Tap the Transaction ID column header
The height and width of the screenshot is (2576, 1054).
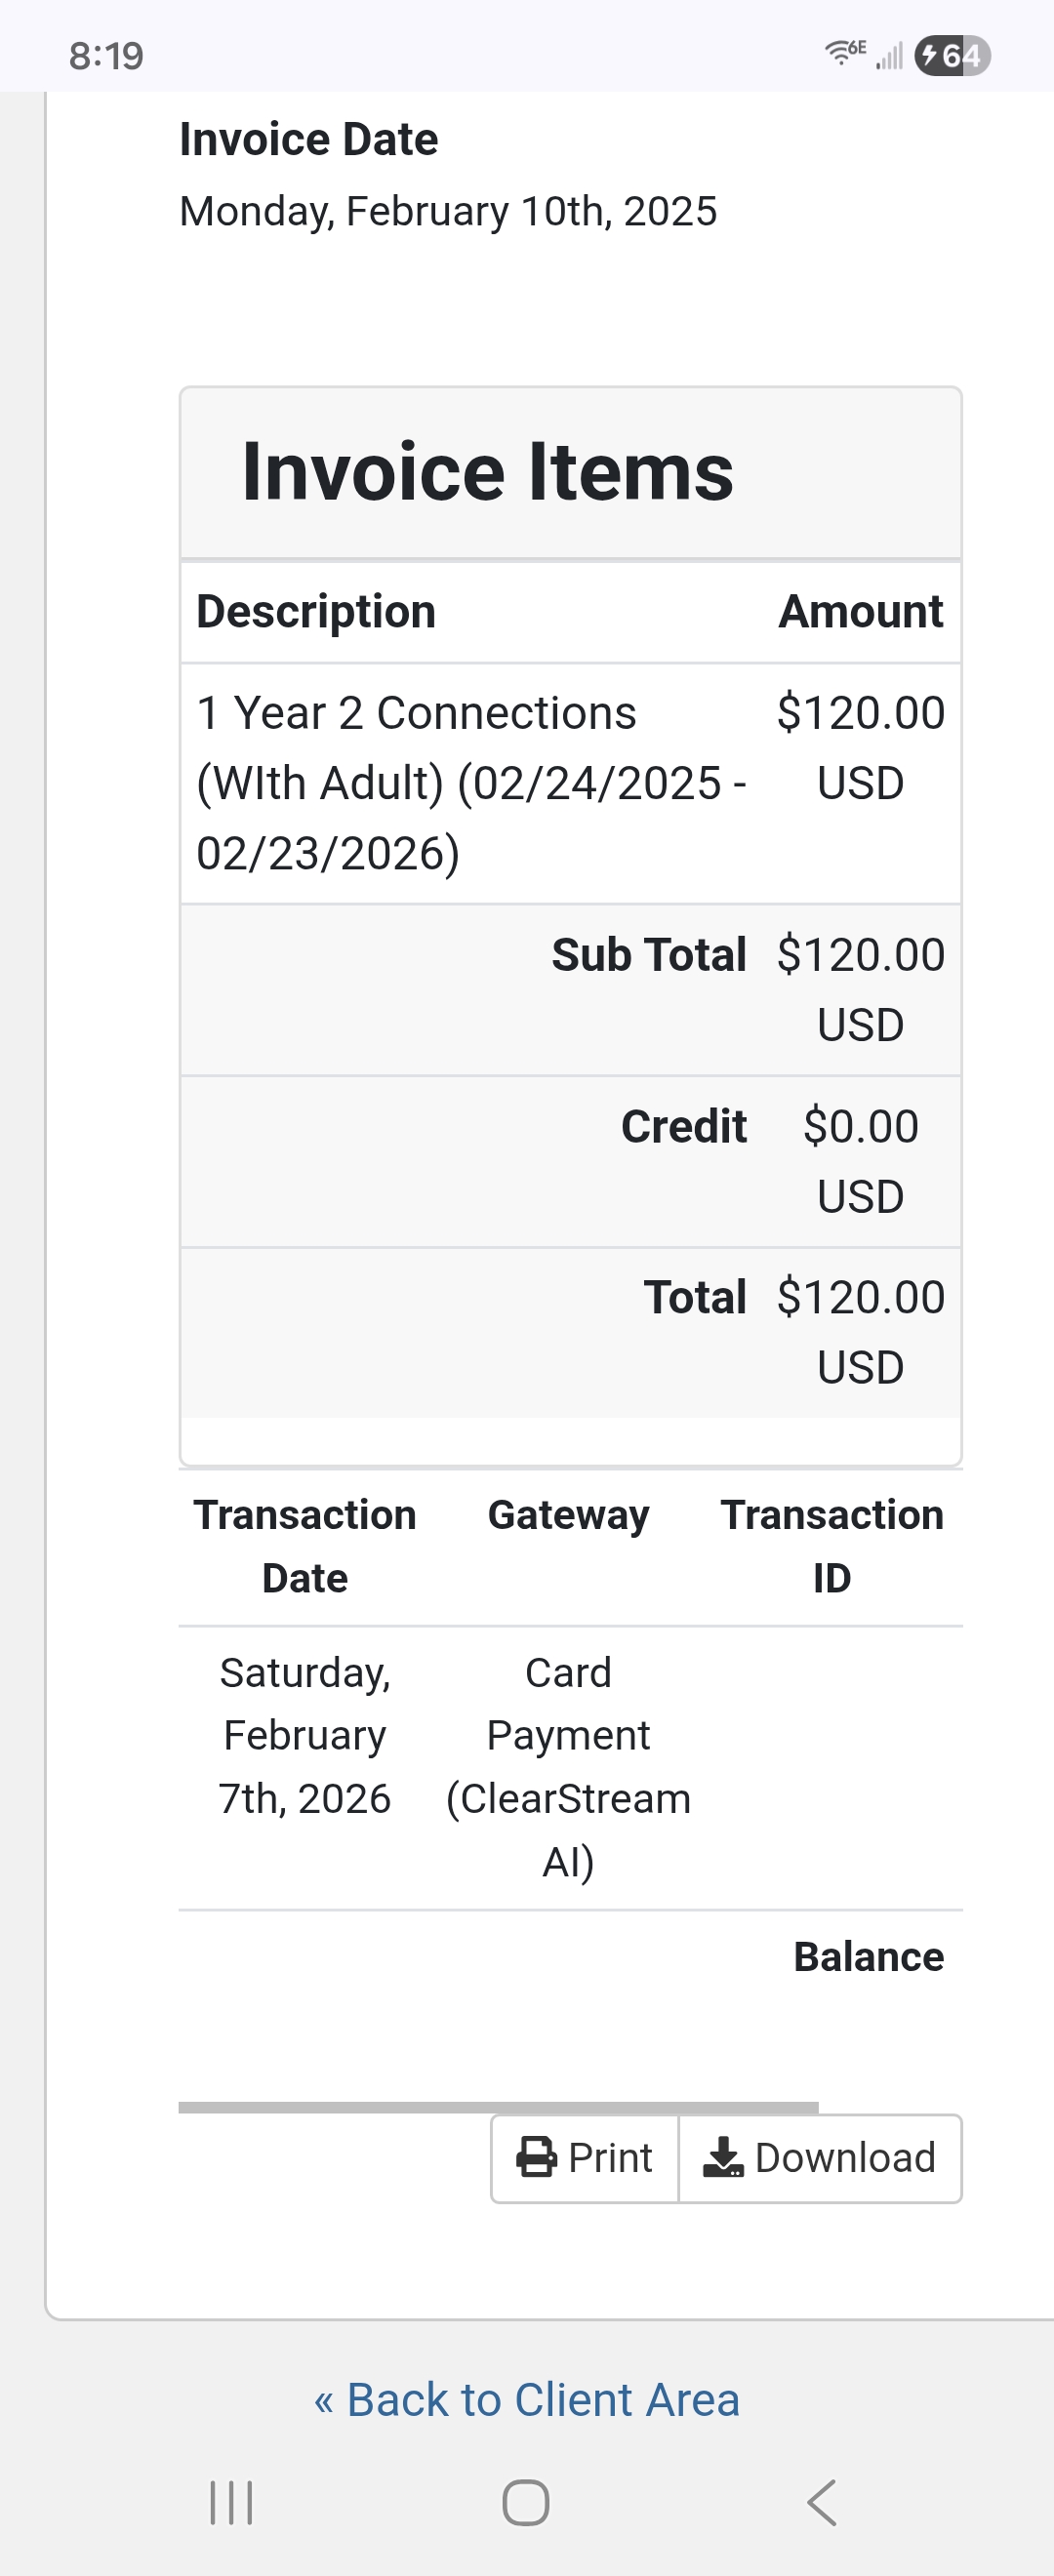point(832,1546)
